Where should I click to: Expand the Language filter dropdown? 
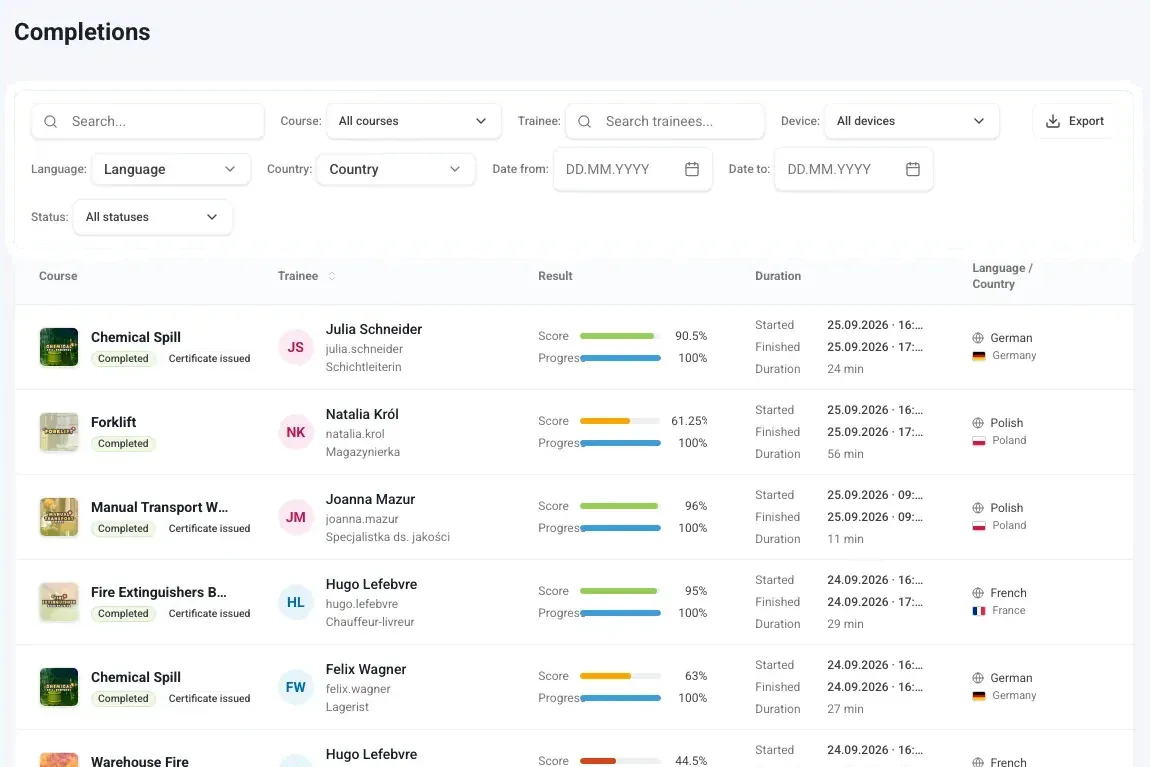(171, 169)
